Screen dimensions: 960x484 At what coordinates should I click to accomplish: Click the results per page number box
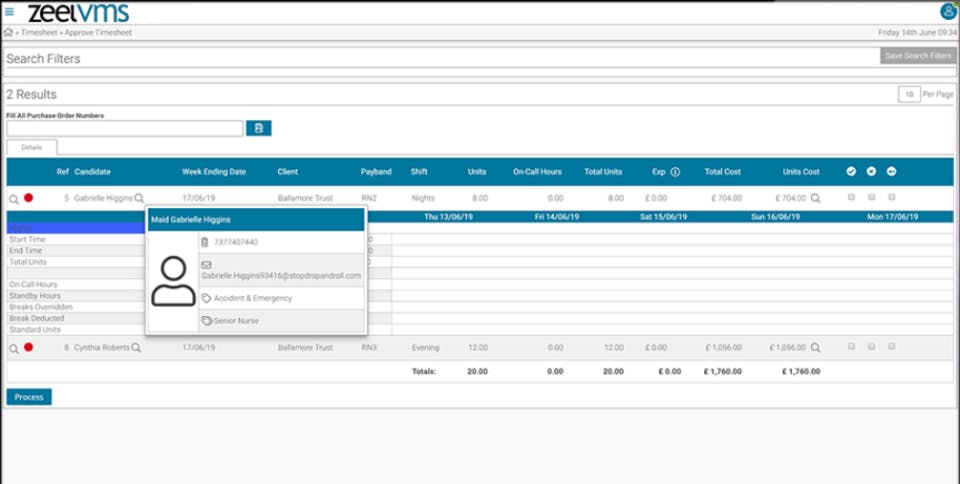pos(909,94)
